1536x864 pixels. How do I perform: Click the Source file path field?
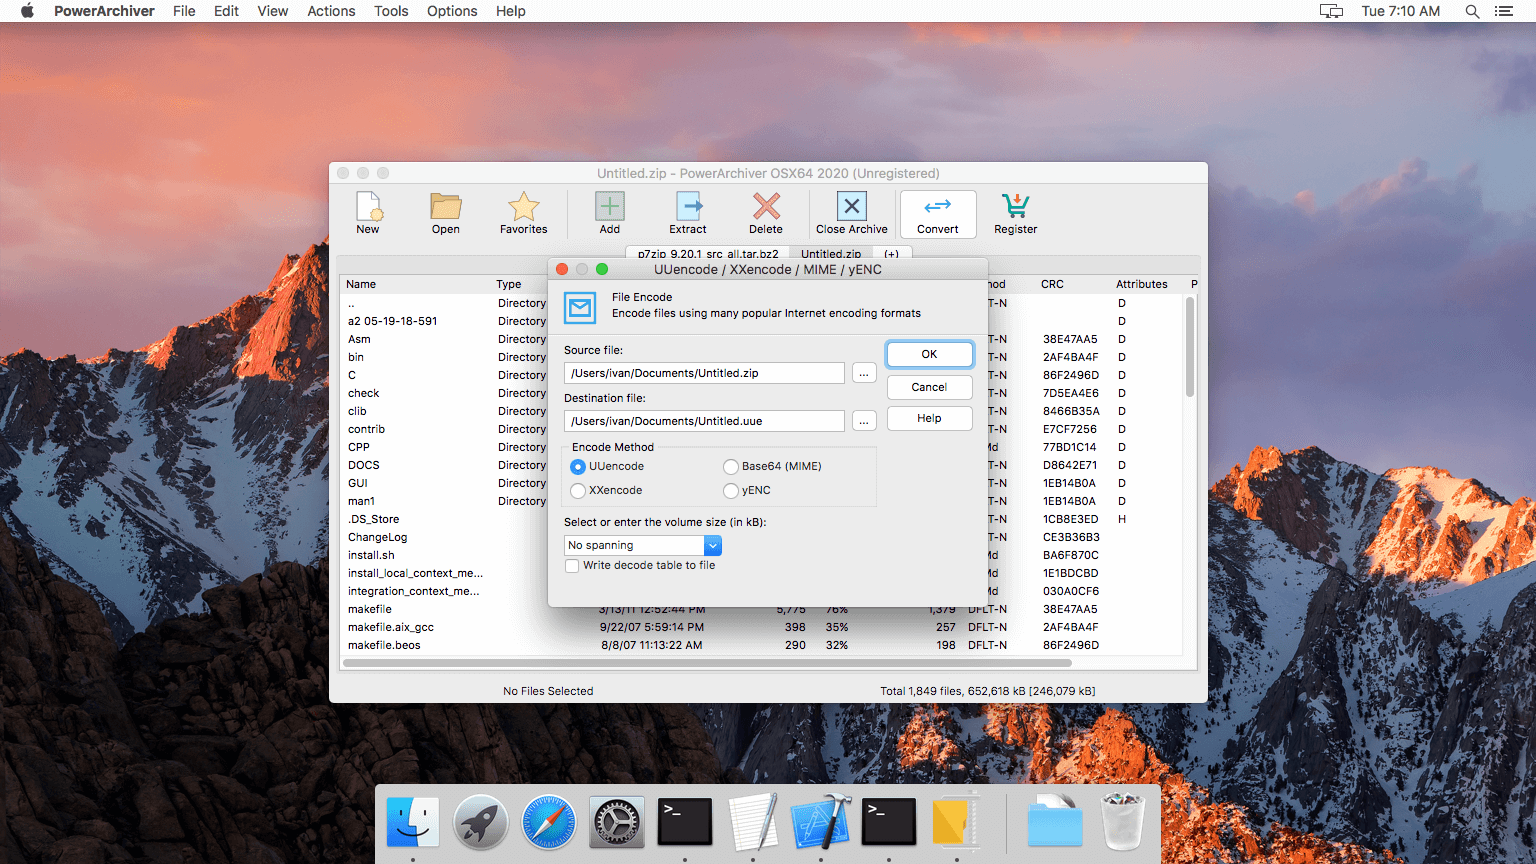(704, 373)
